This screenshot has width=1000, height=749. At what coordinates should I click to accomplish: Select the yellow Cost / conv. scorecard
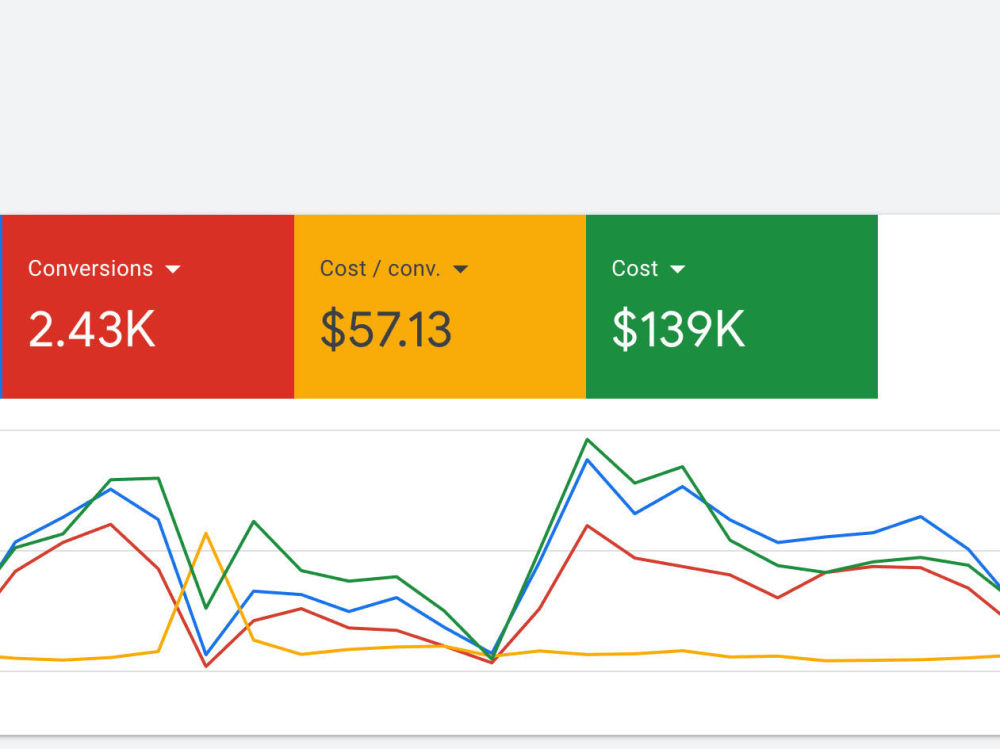tap(440, 306)
